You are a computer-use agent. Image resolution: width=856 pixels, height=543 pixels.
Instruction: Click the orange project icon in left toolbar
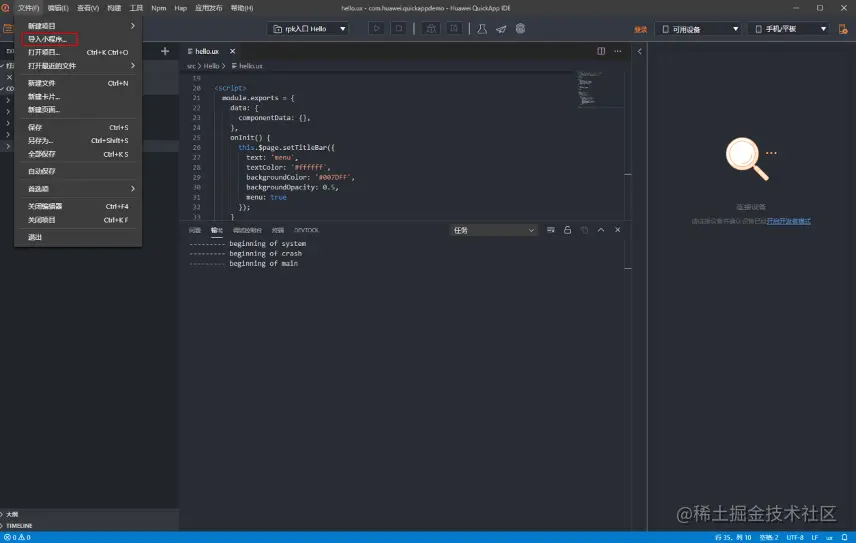click(x=8, y=29)
